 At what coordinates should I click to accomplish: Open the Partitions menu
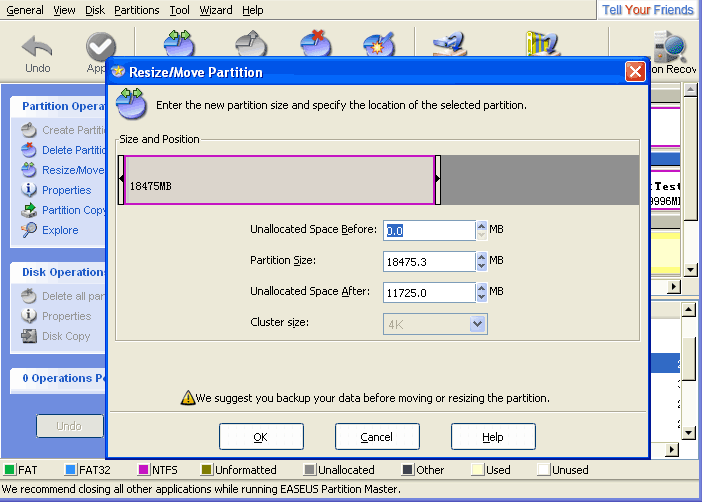click(137, 10)
